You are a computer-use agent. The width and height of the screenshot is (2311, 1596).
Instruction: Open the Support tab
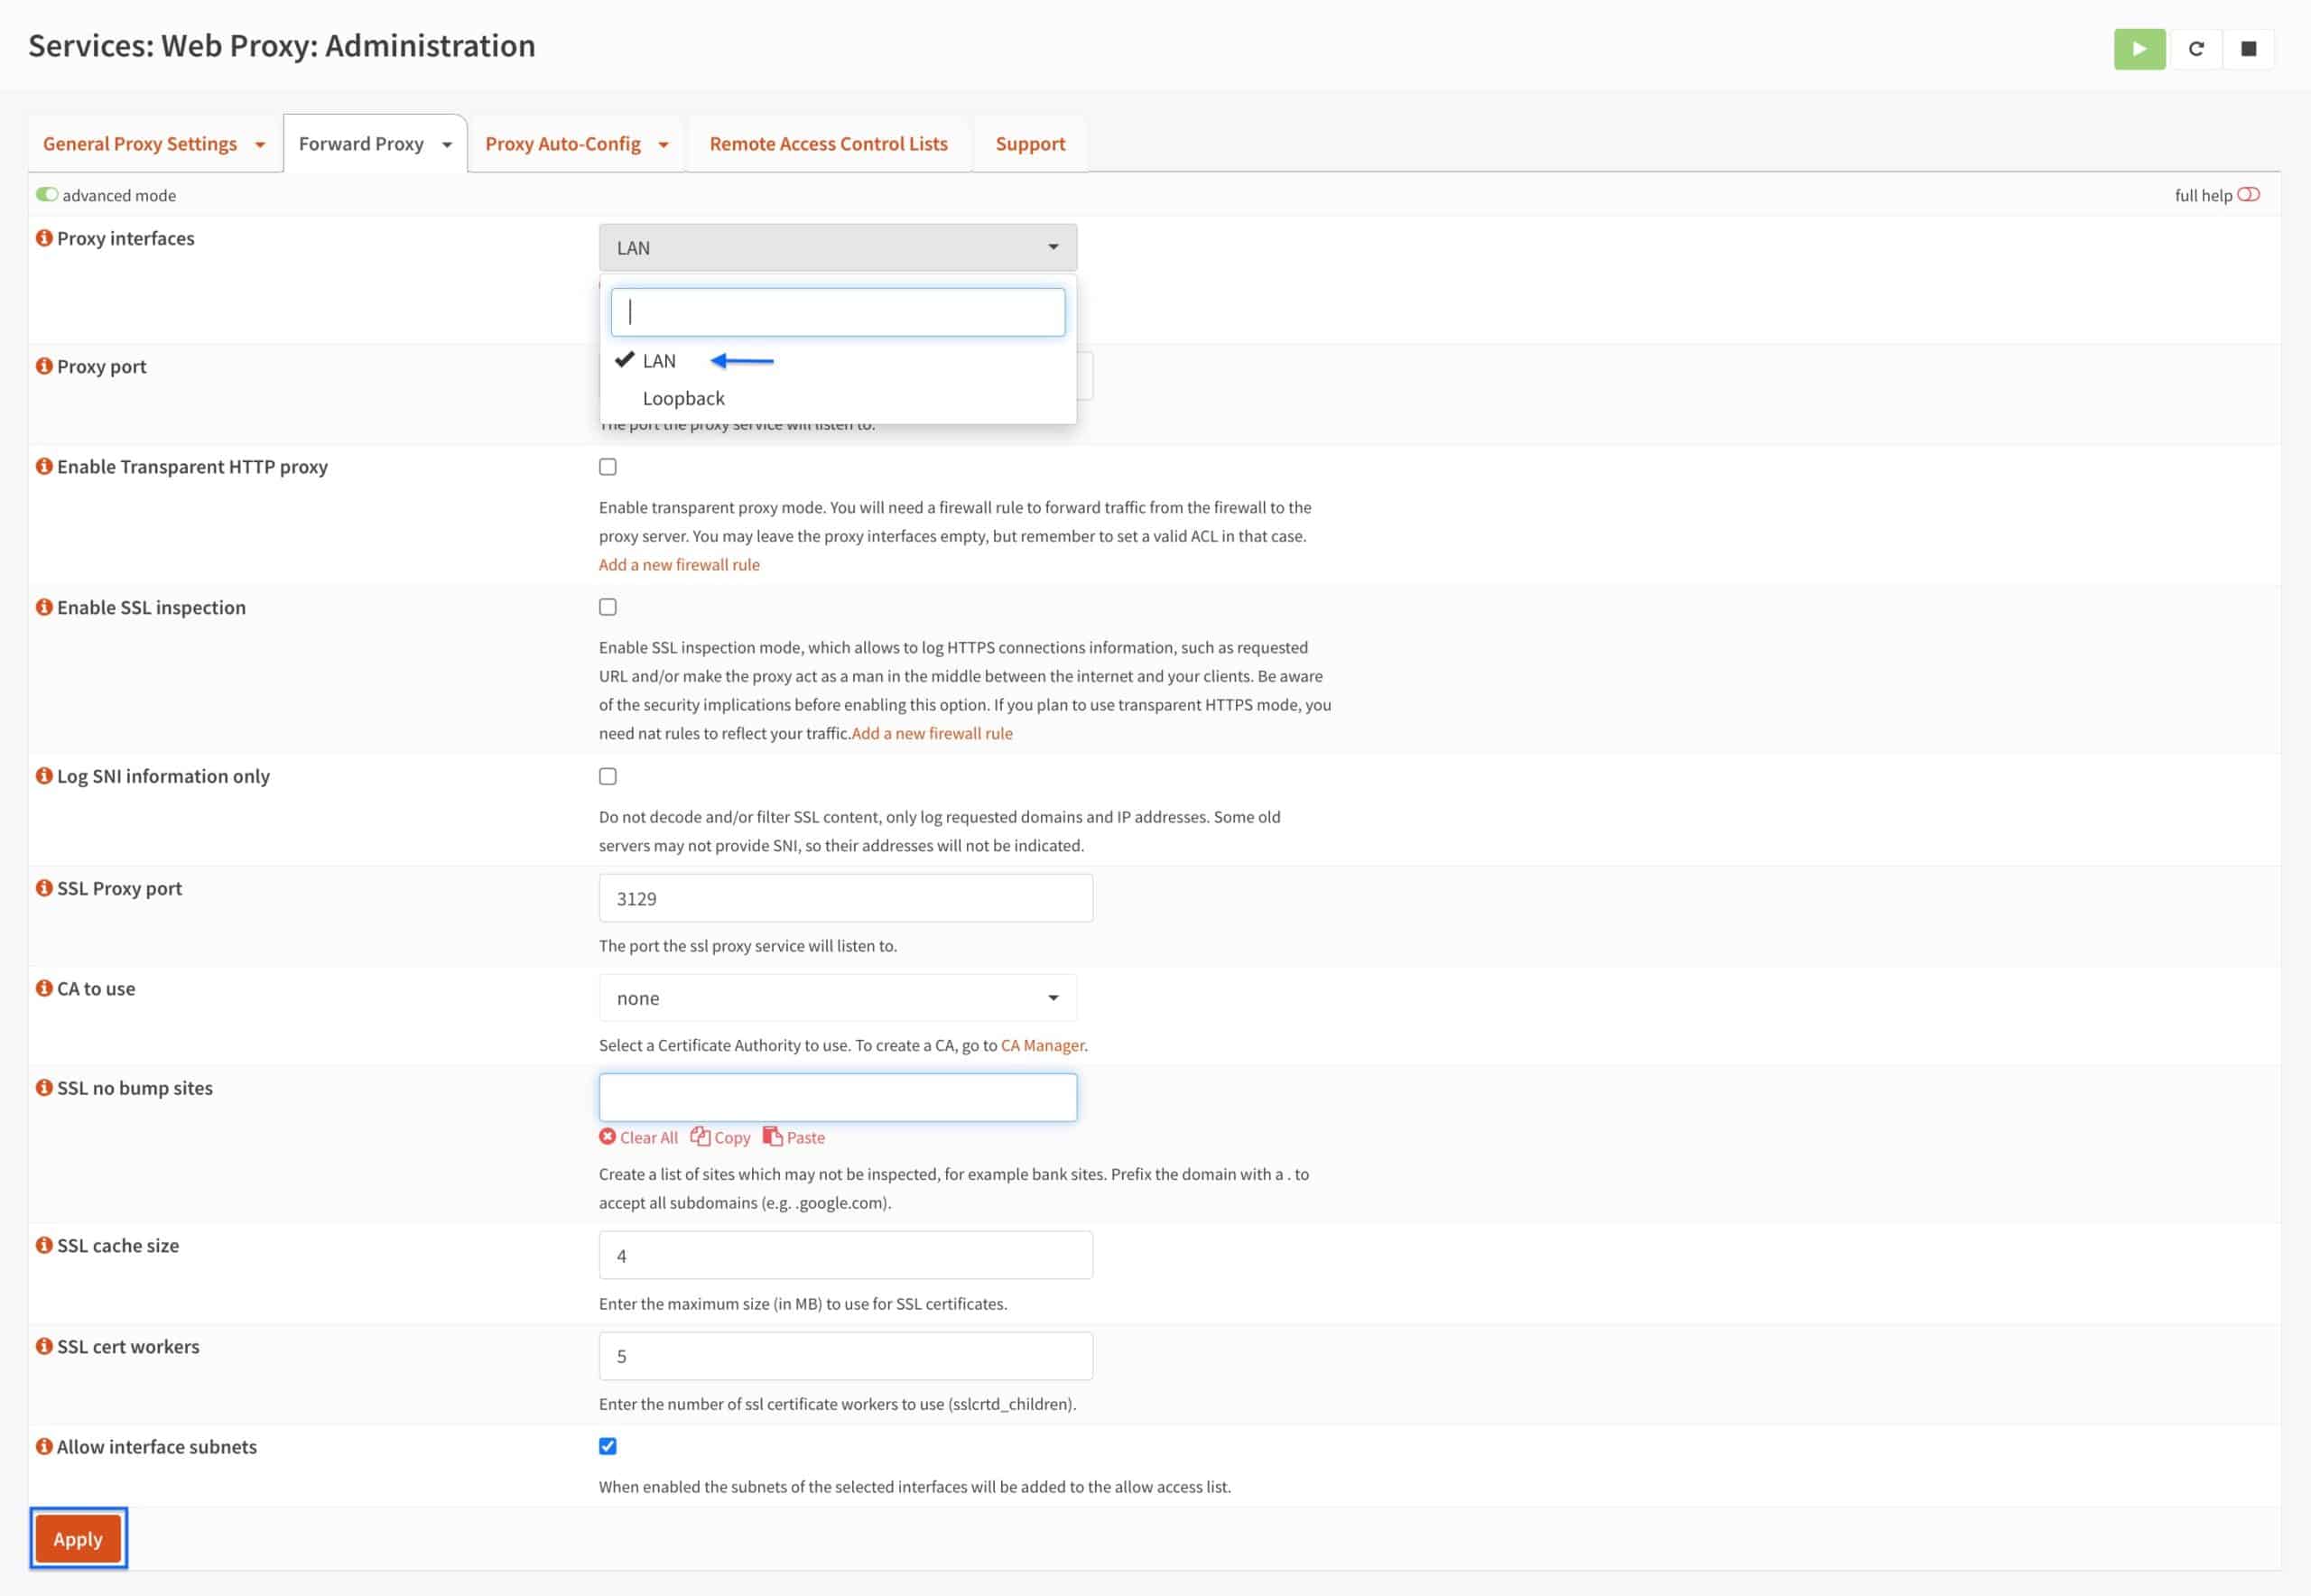point(1030,144)
